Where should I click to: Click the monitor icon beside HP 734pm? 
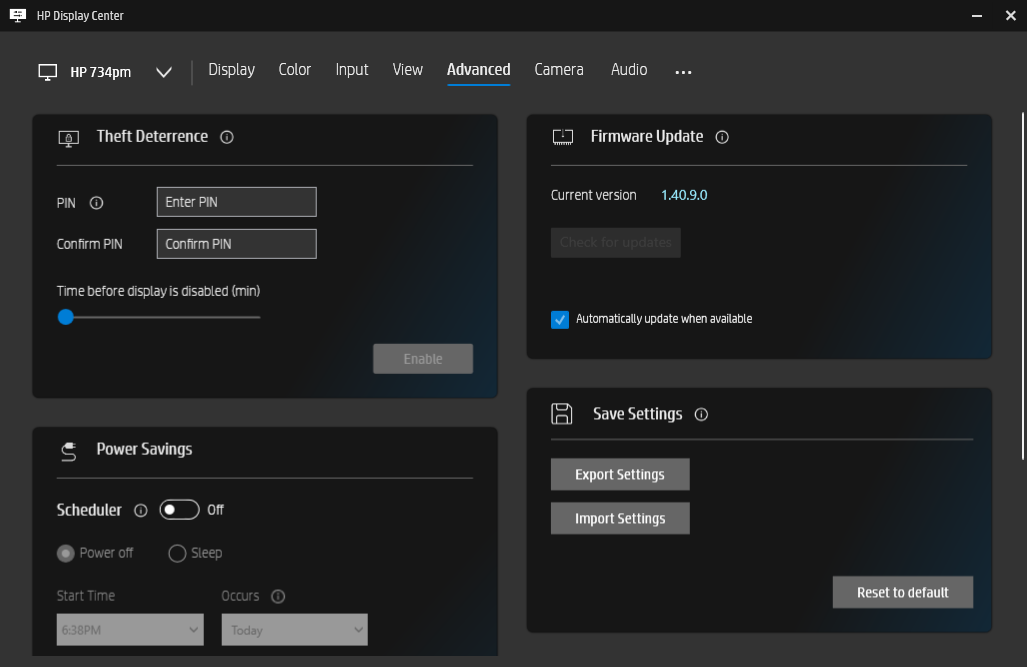pos(48,72)
